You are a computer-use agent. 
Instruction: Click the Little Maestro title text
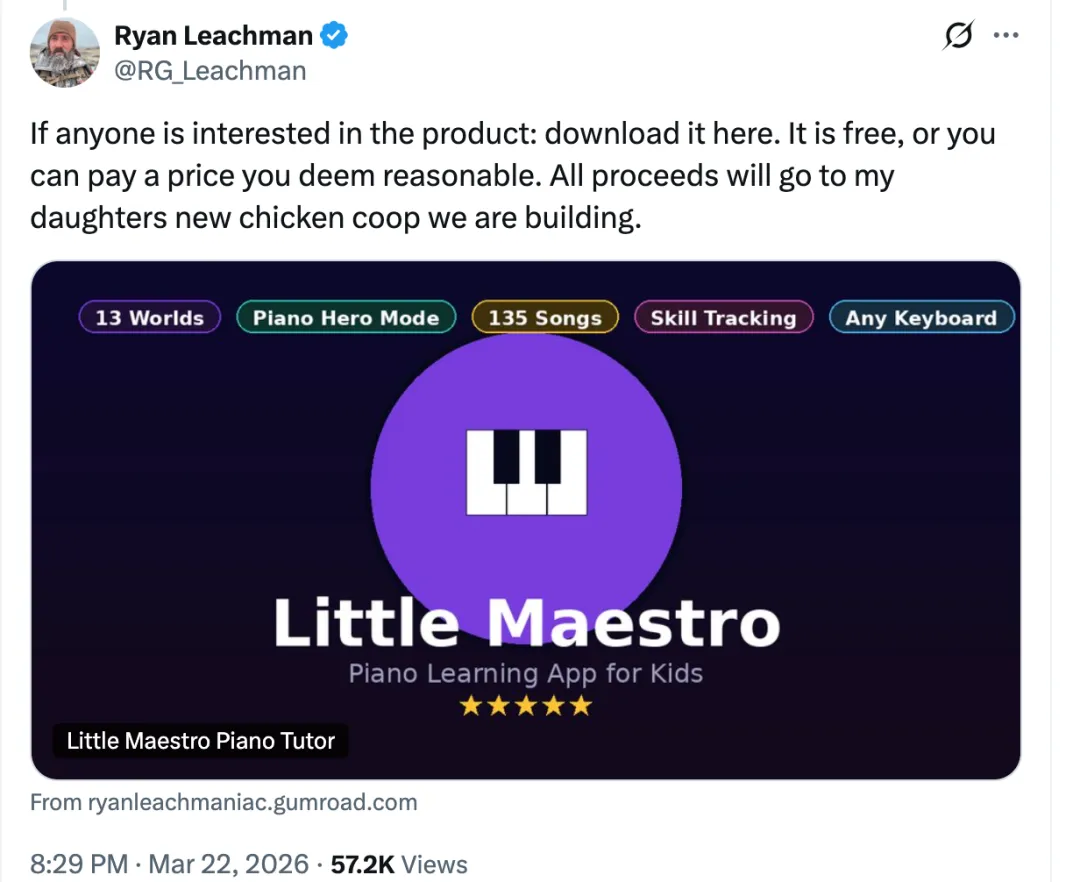click(x=526, y=623)
